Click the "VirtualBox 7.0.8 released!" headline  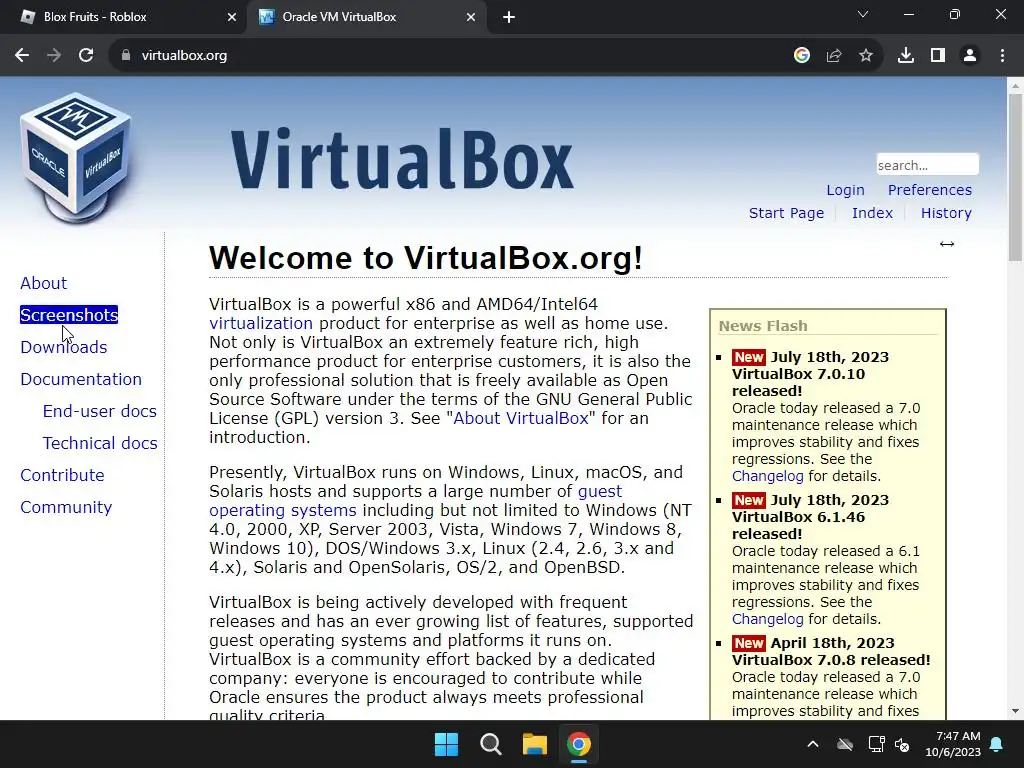coord(831,660)
